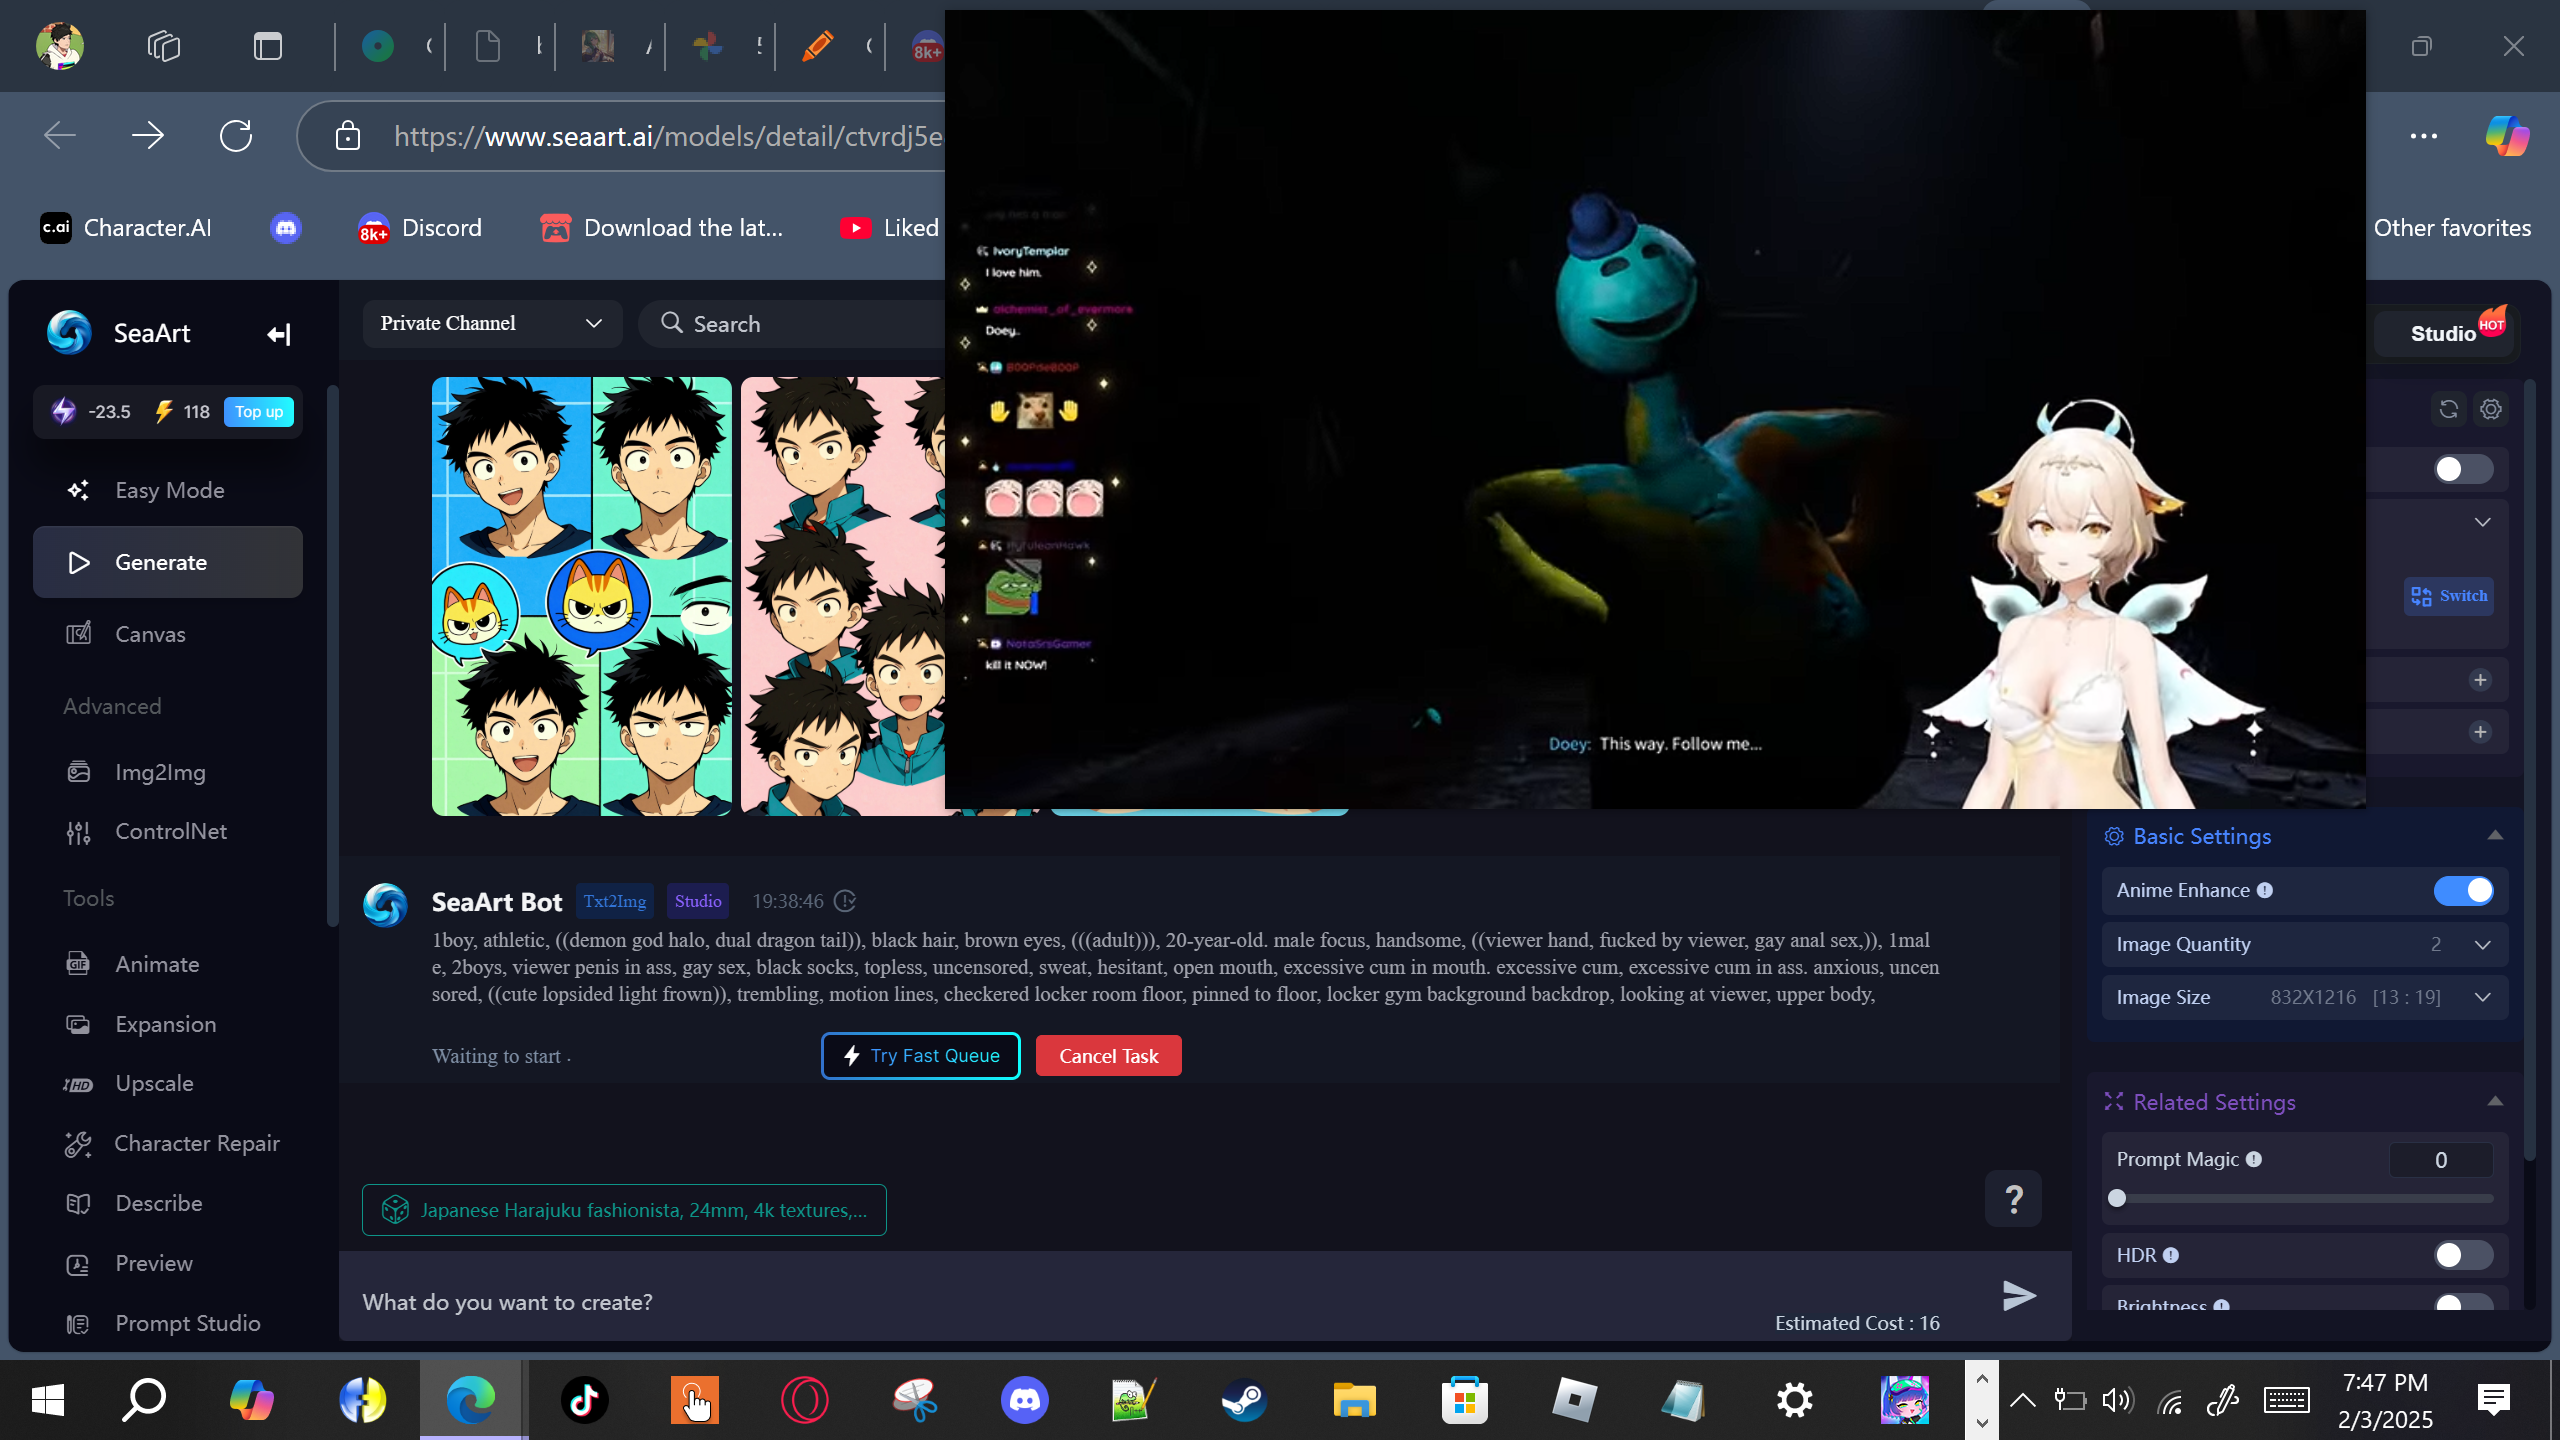The height and width of the screenshot is (1440, 2560).
Task: Click the Prompt Magic slider handle
Action: 2117,1198
